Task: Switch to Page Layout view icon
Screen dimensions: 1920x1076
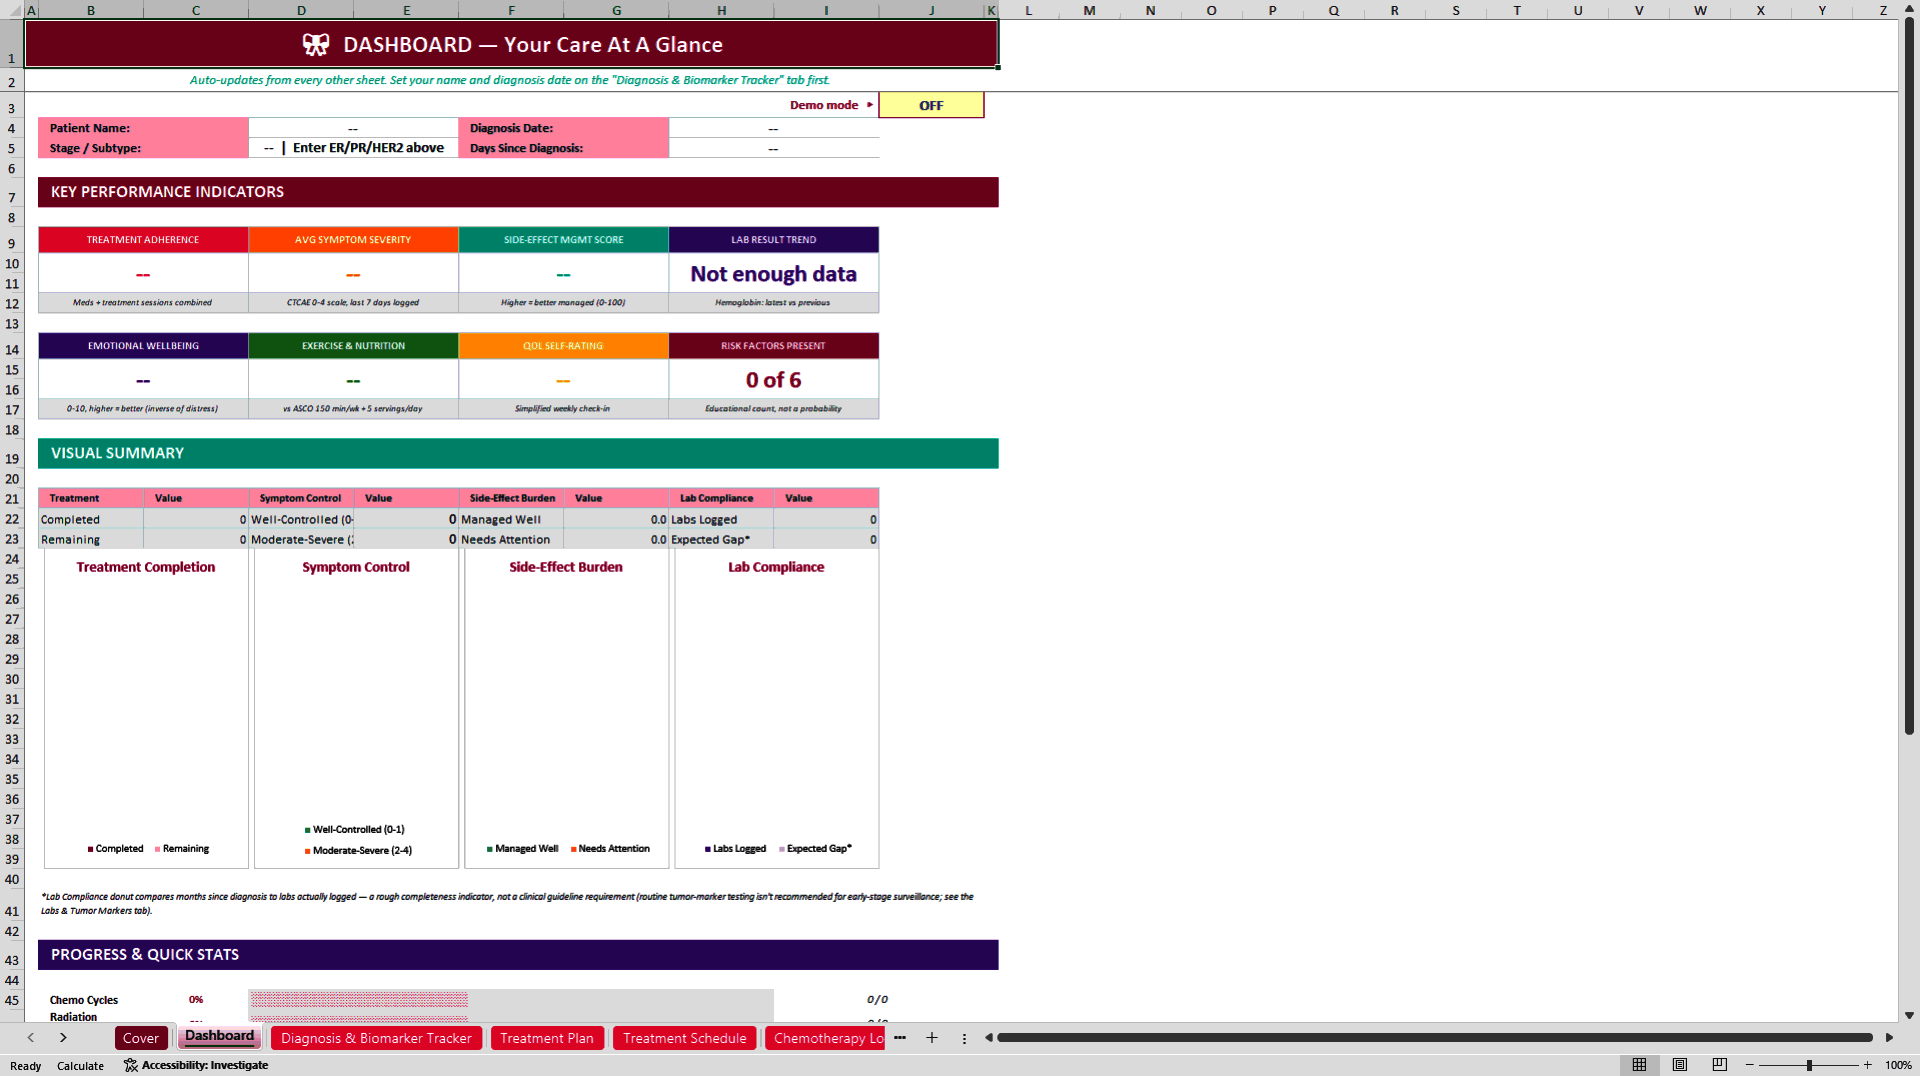Action: coord(1680,1065)
